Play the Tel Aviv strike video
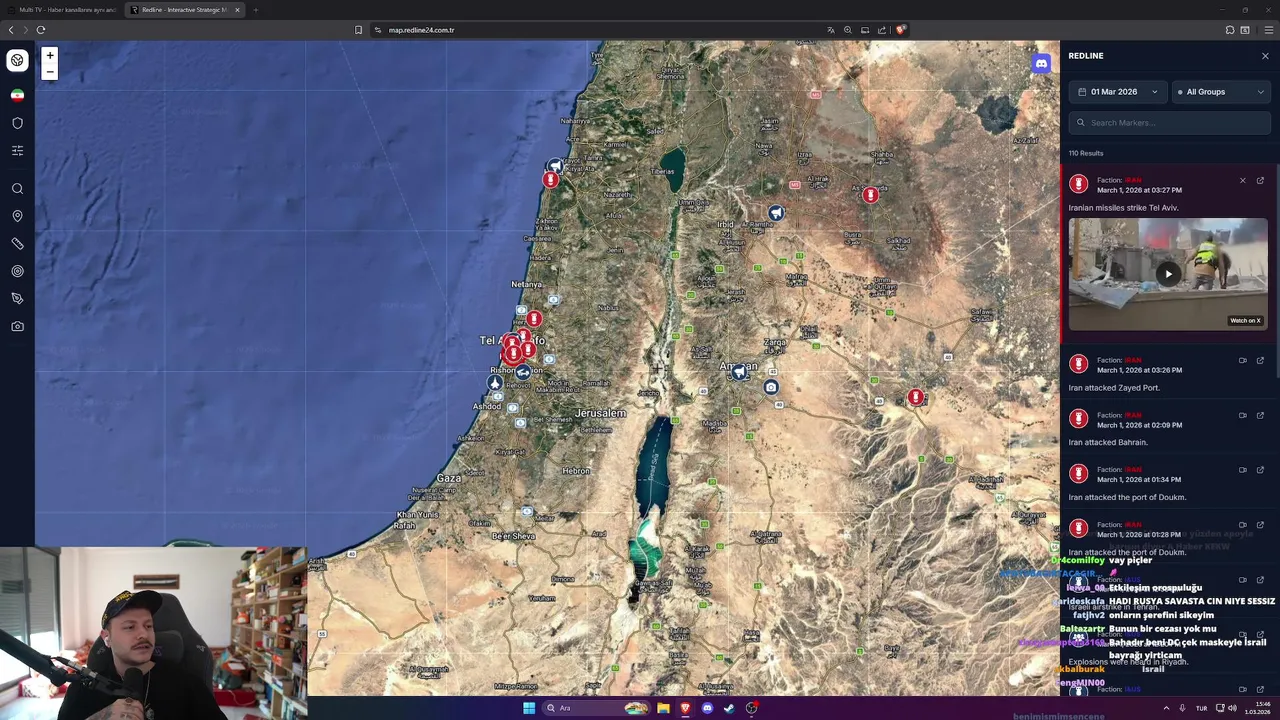The width and height of the screenshot is (1280, 720). [1168, 274]
